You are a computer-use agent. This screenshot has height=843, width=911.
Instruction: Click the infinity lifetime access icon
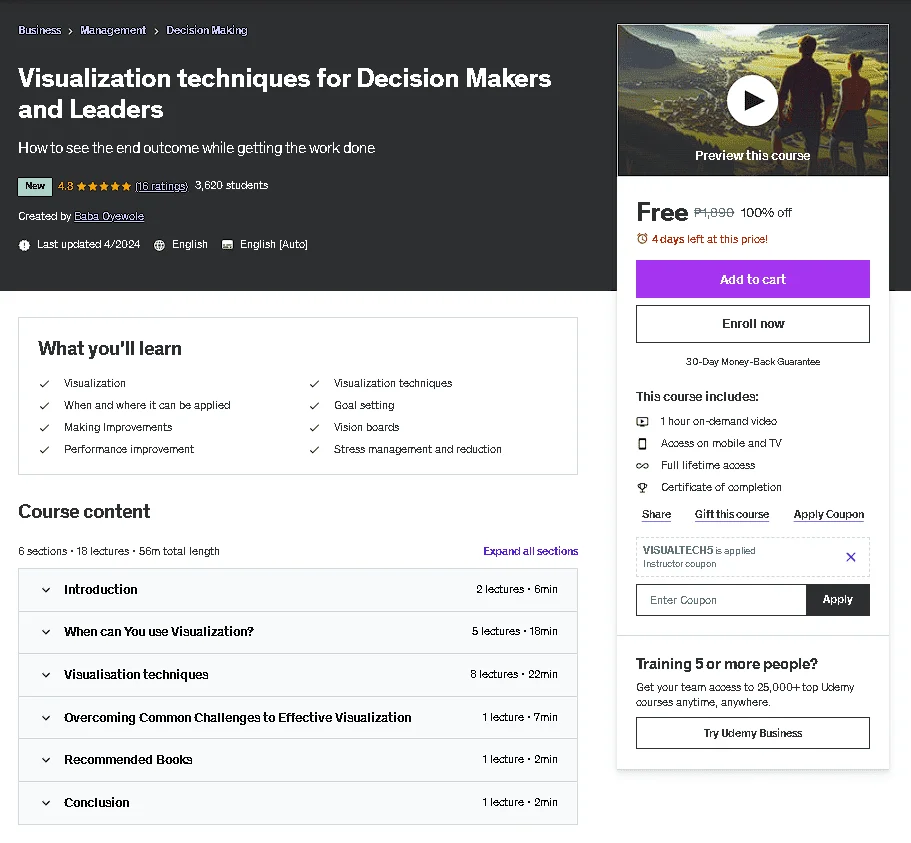(642, 466)
